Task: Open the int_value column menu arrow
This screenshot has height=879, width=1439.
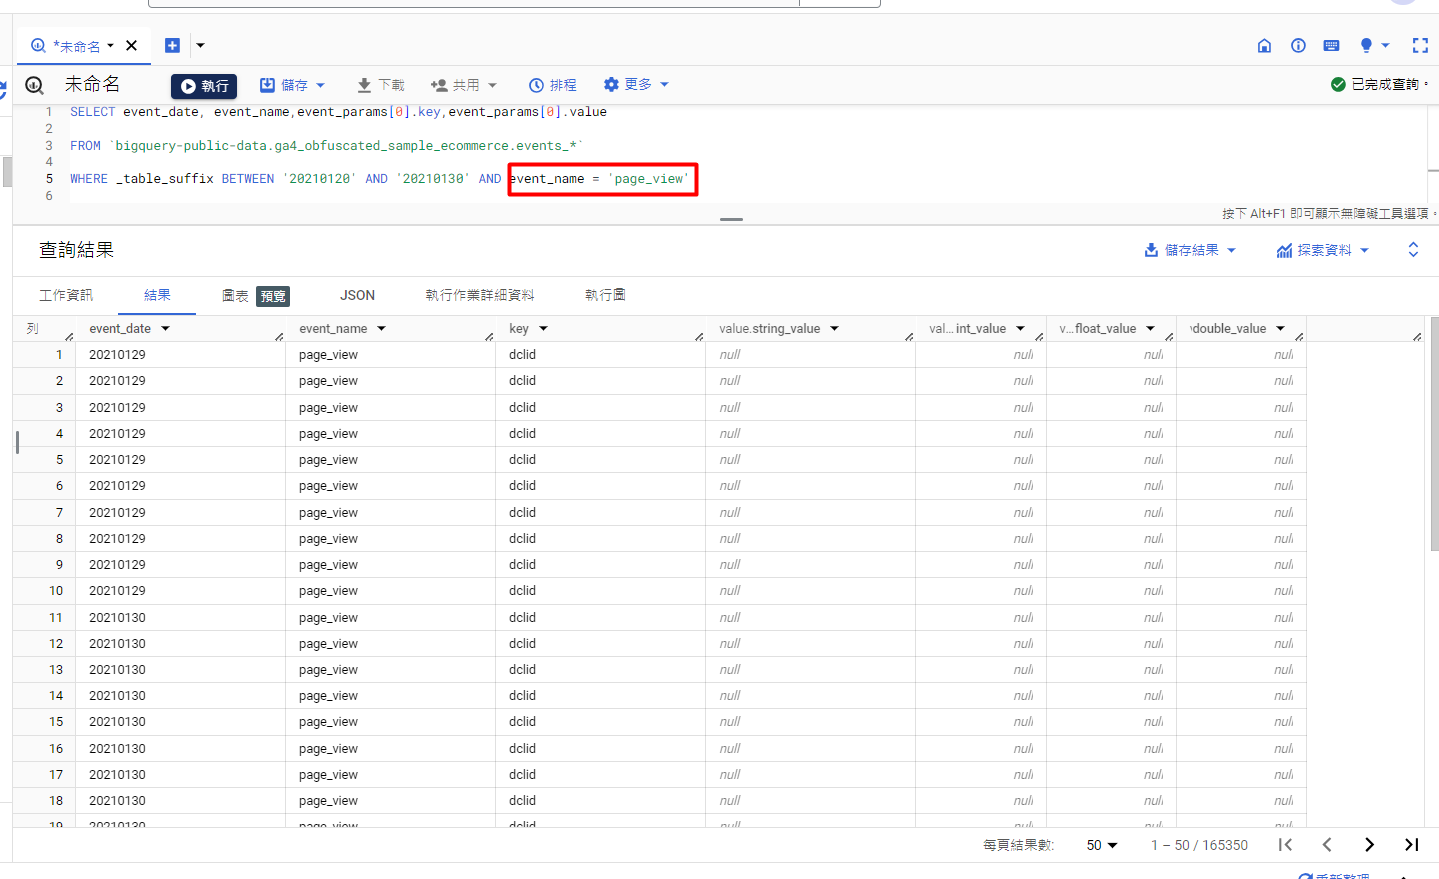Action: 1020,328
